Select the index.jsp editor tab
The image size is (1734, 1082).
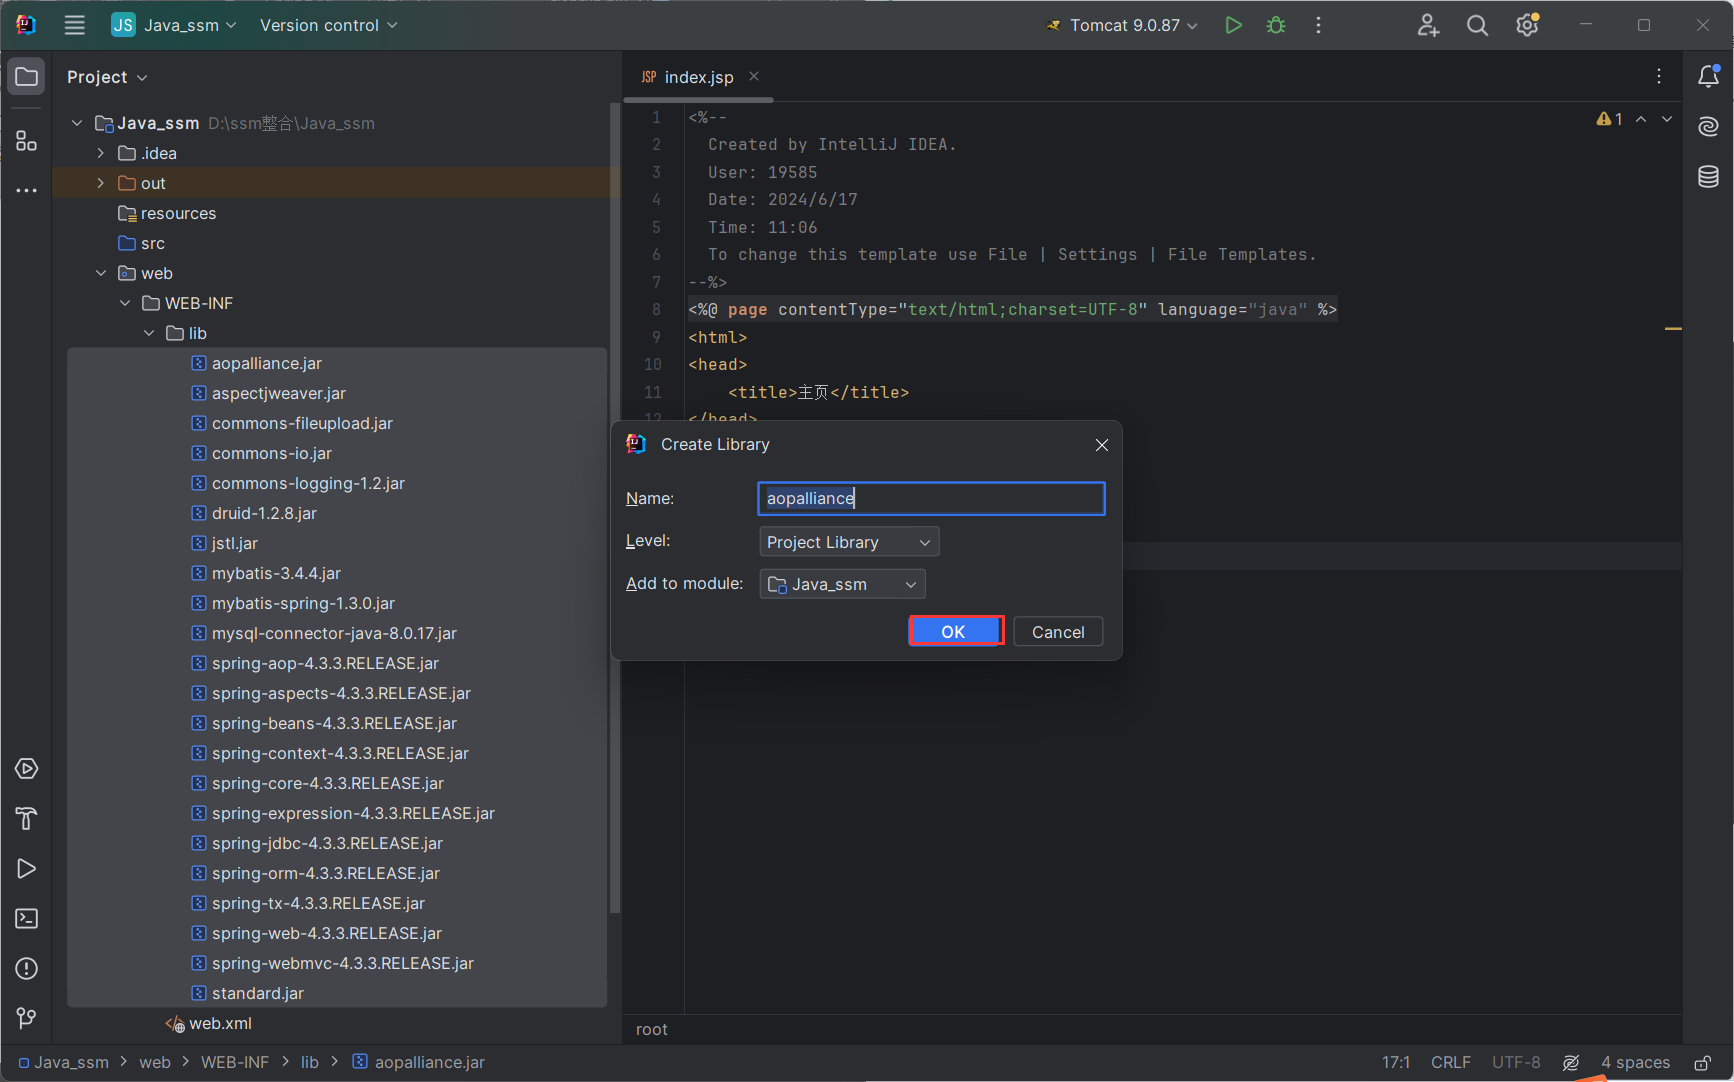tap(698, 77)
